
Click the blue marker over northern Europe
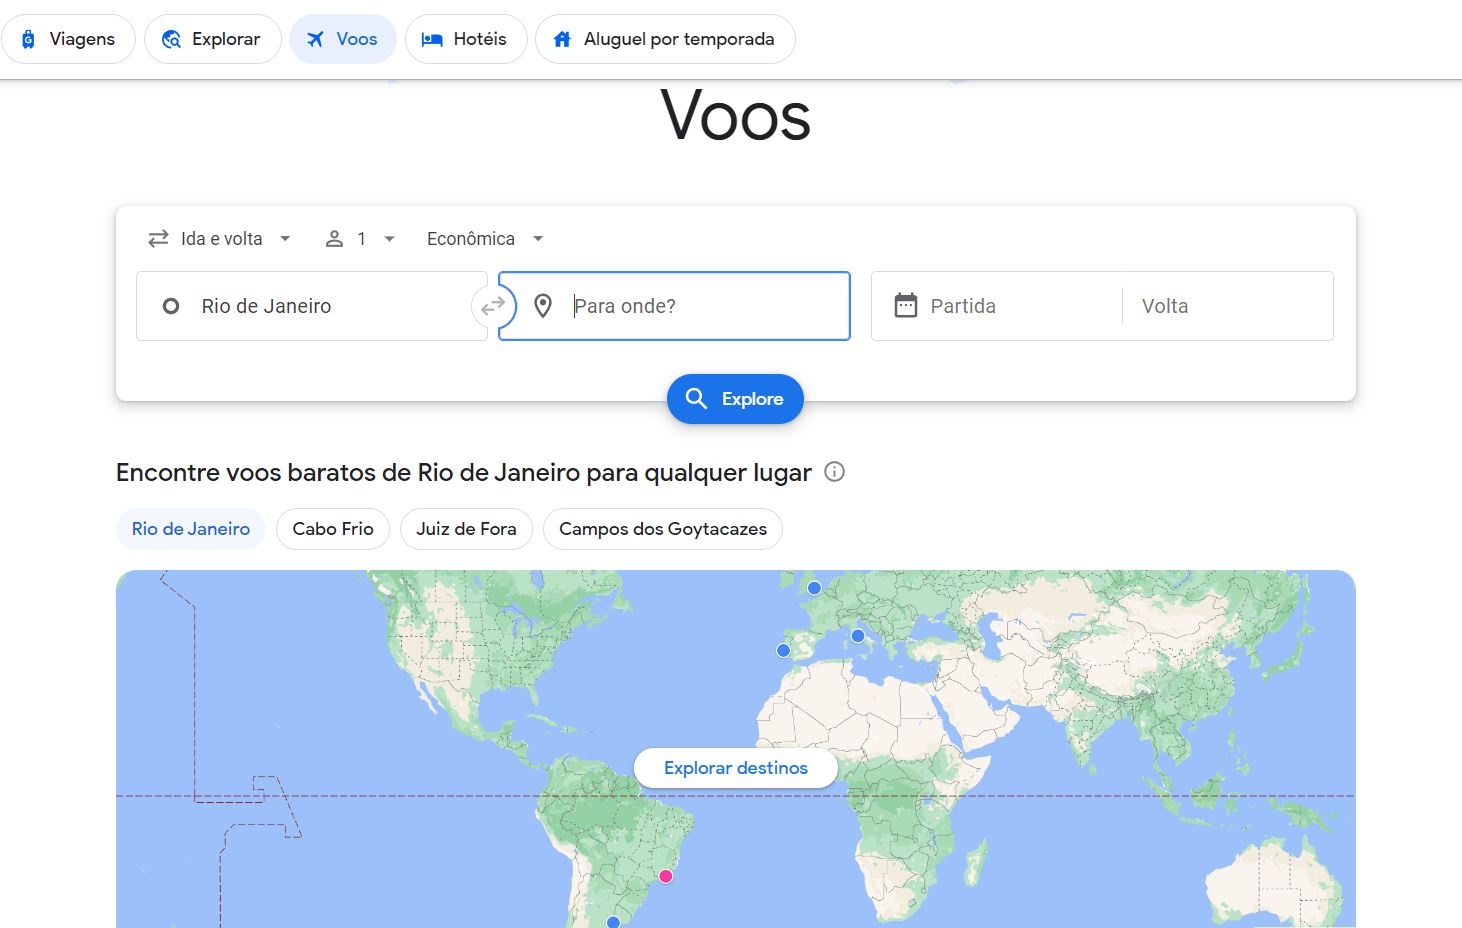814,588
